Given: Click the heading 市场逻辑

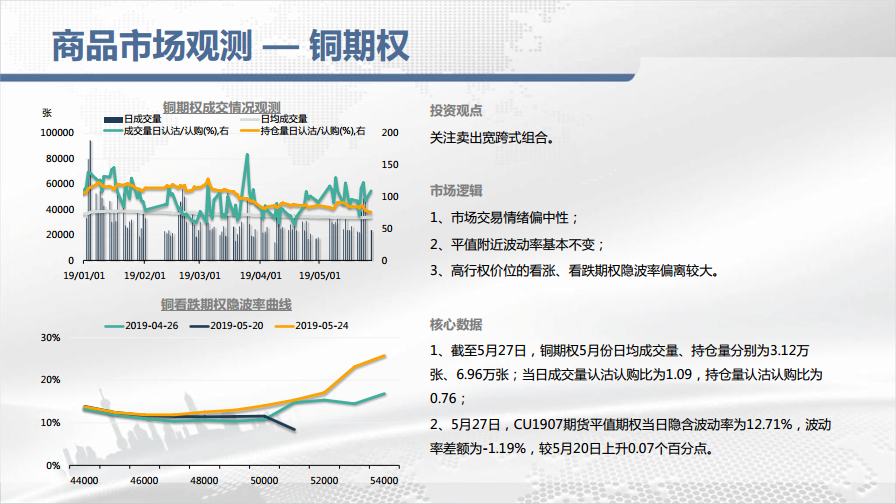Looking at the screenshot, I should (x=456, y=191).
